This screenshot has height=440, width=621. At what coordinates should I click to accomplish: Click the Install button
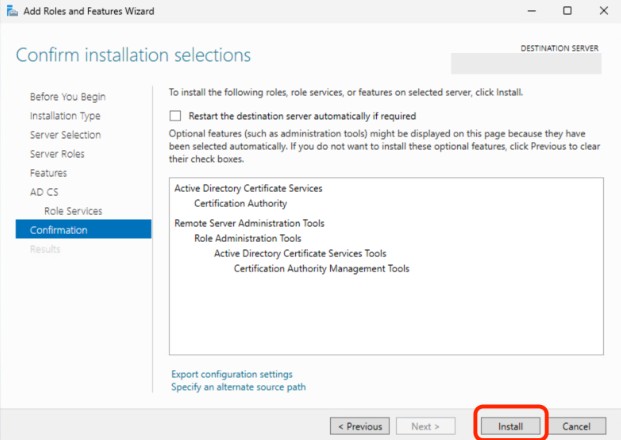[x=510, y=426]
